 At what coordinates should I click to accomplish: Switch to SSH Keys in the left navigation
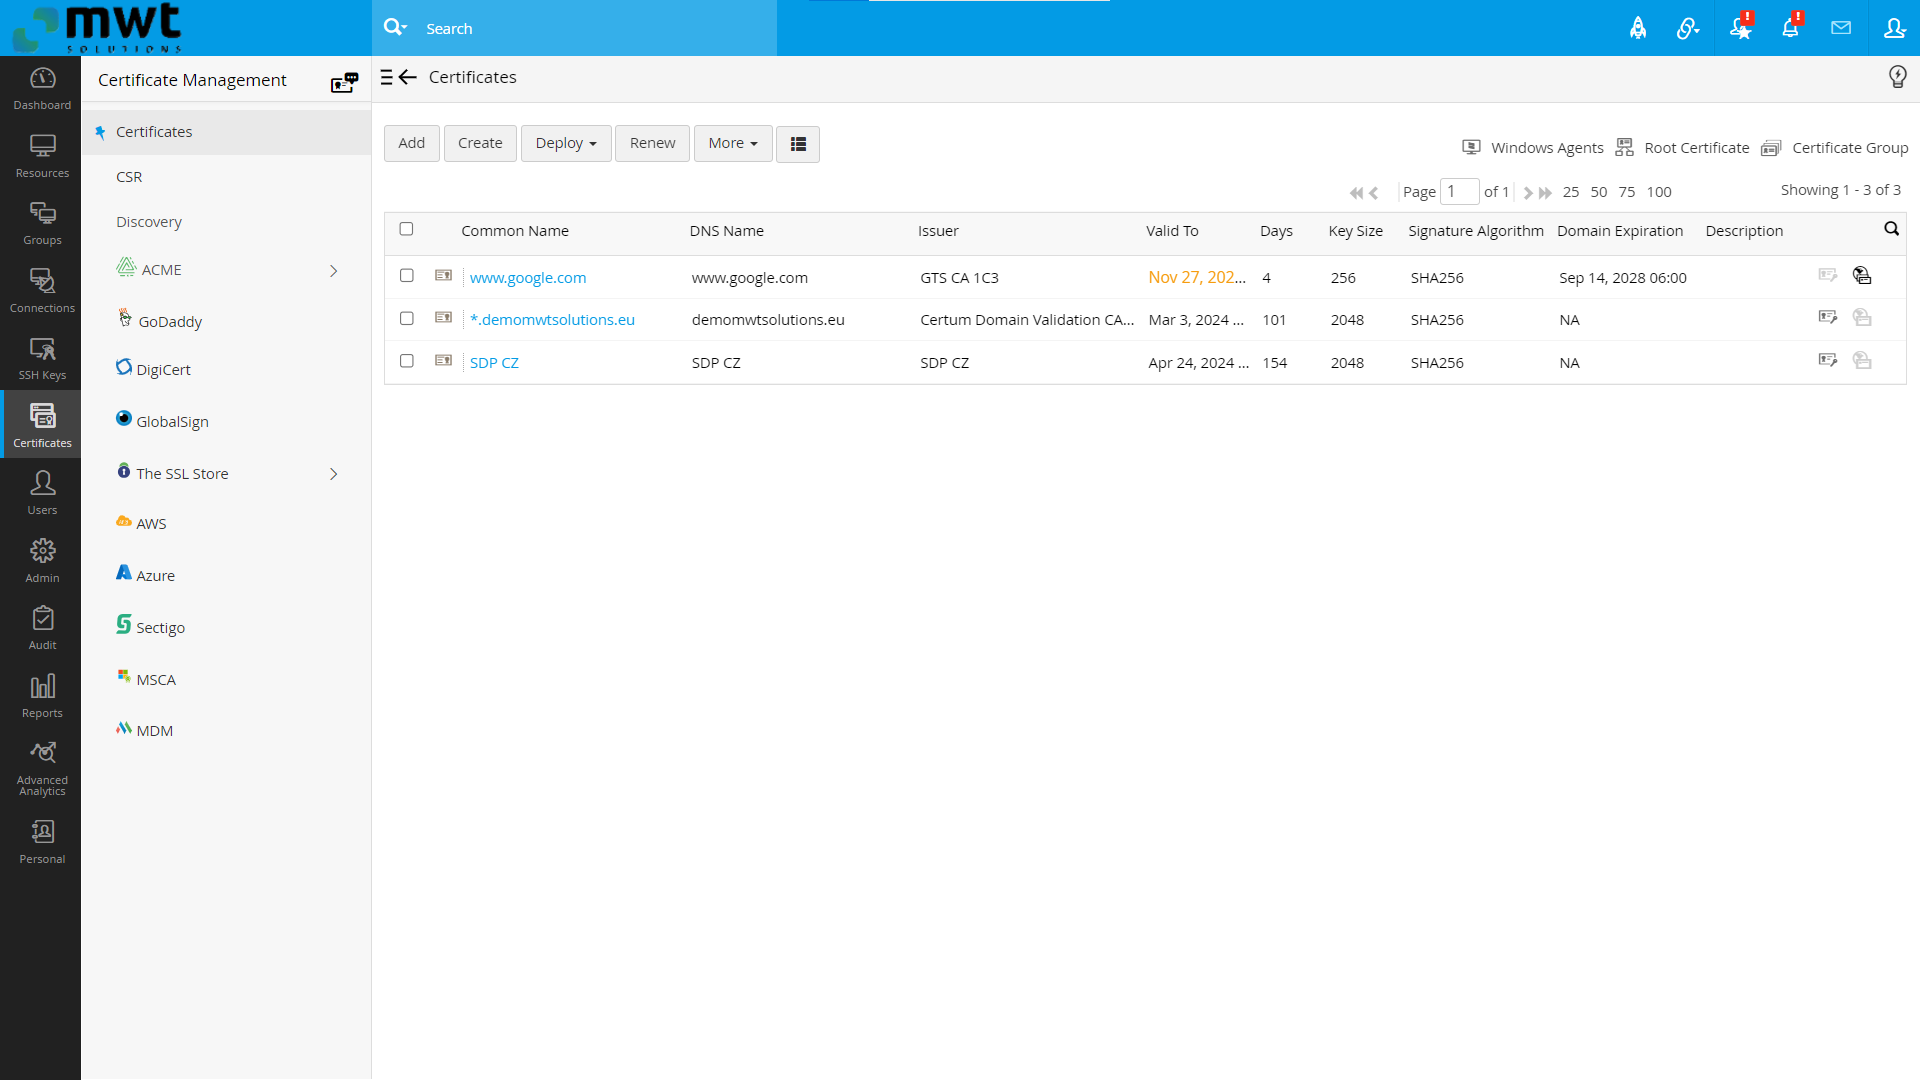41,357
